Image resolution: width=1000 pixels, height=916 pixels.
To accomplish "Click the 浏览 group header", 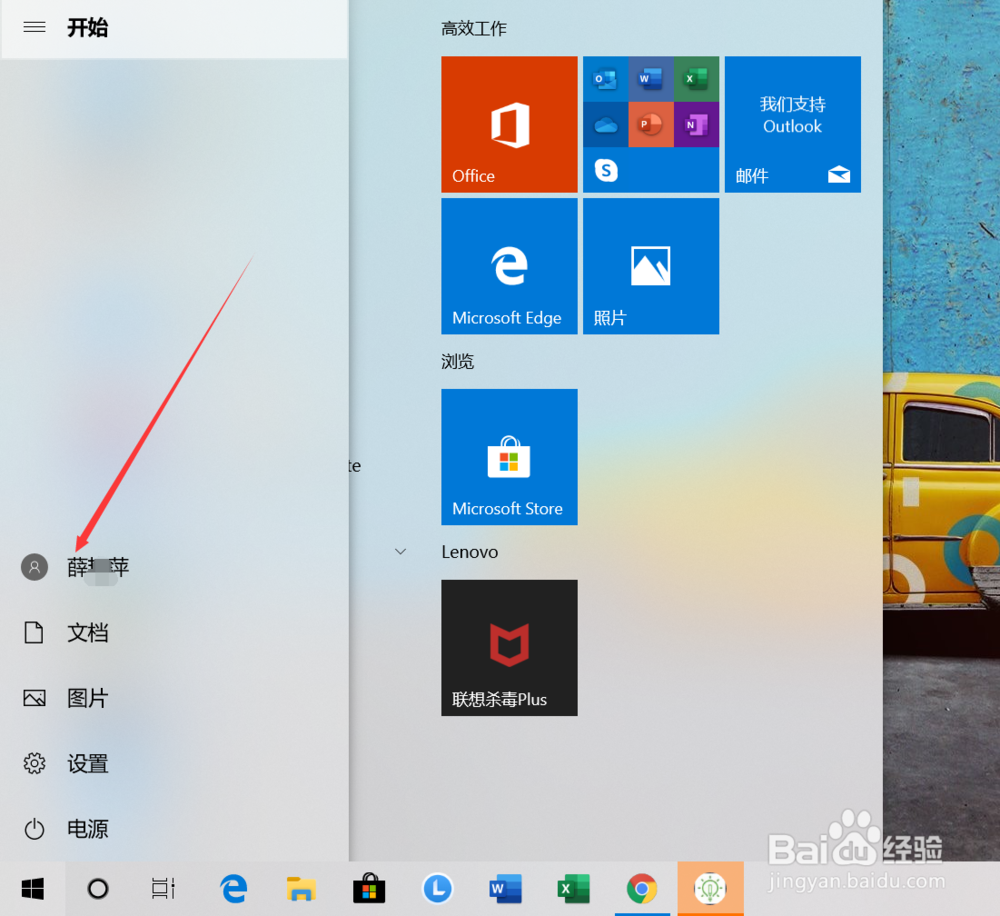I will pyautogui.click(x=458, y=362).
